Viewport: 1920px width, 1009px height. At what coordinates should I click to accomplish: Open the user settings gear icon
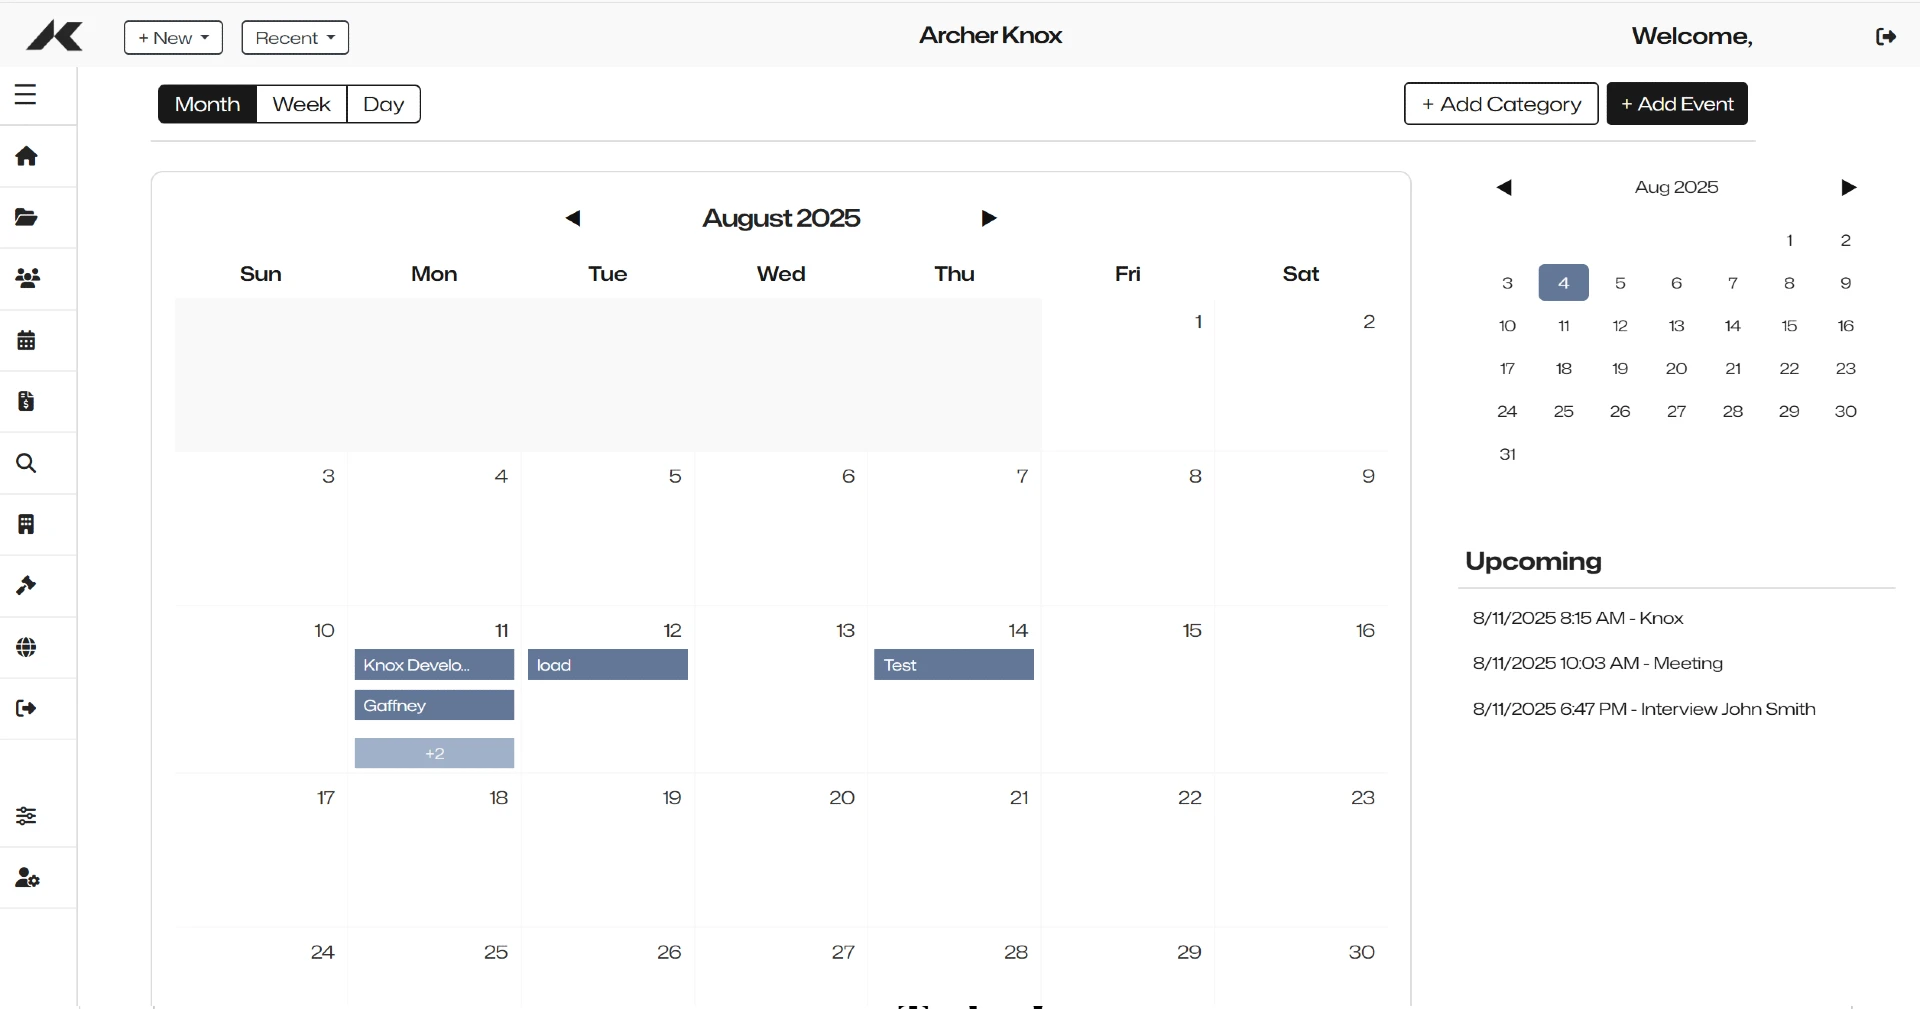tap(27, 879)
